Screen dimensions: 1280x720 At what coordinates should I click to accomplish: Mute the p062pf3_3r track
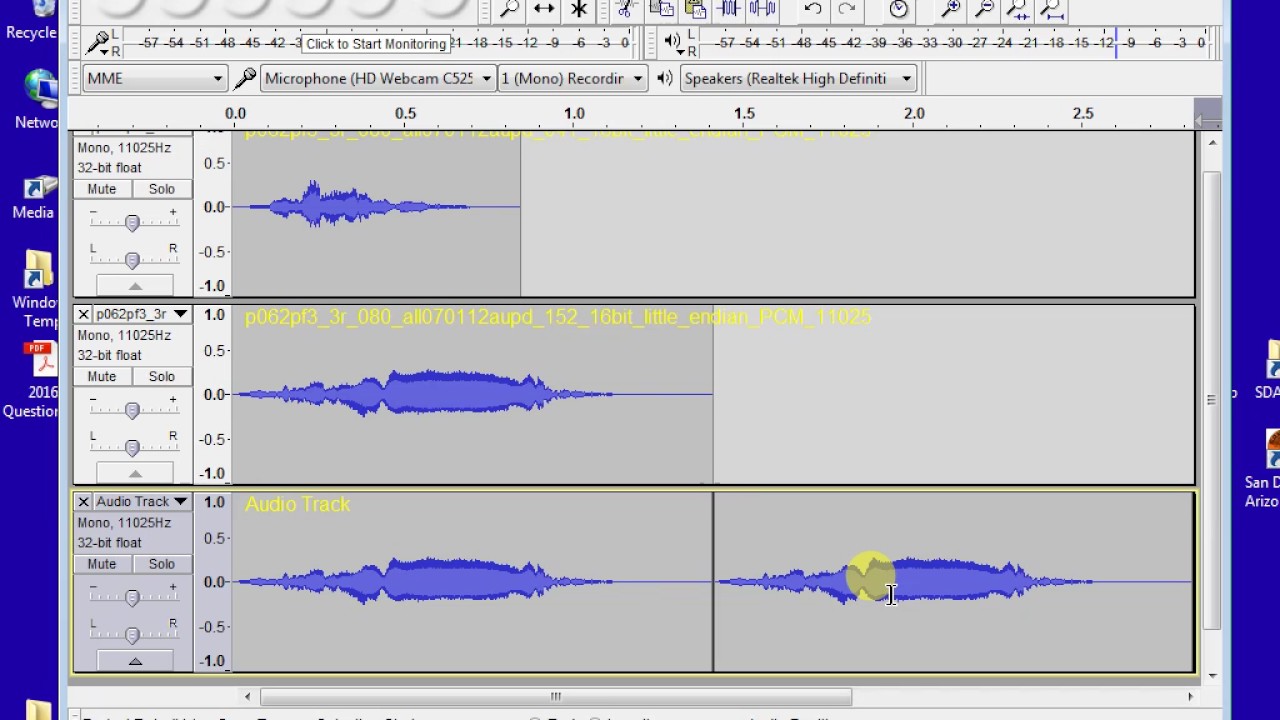coord(101,376)
